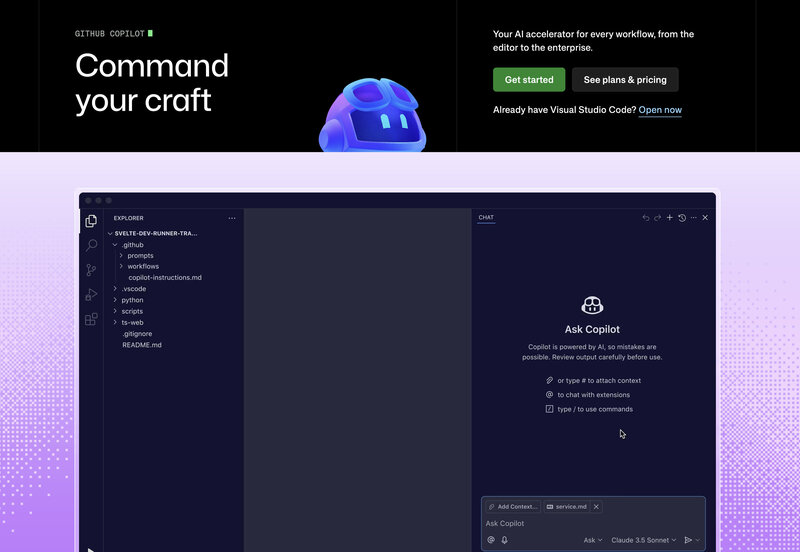Open the Source Control view icon
Screen dimensions: 800x552
pyautogui.click(x=91, y=270)
